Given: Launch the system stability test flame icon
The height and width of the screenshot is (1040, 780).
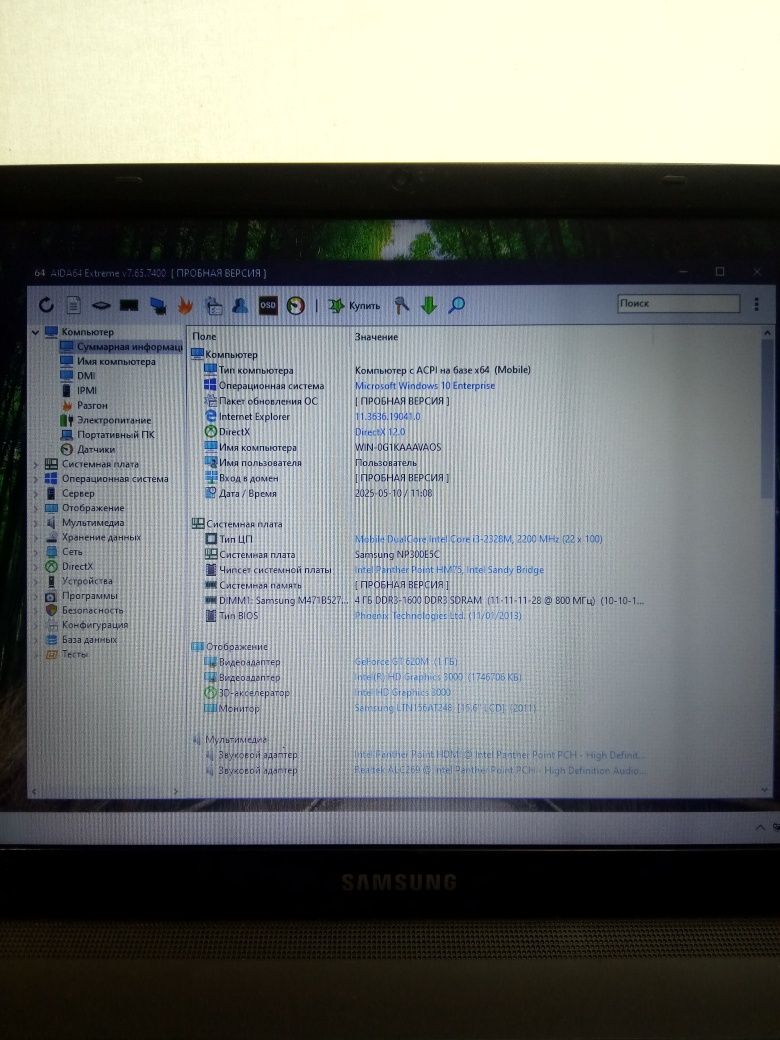Looking at the screenshot, I should 185,305.
